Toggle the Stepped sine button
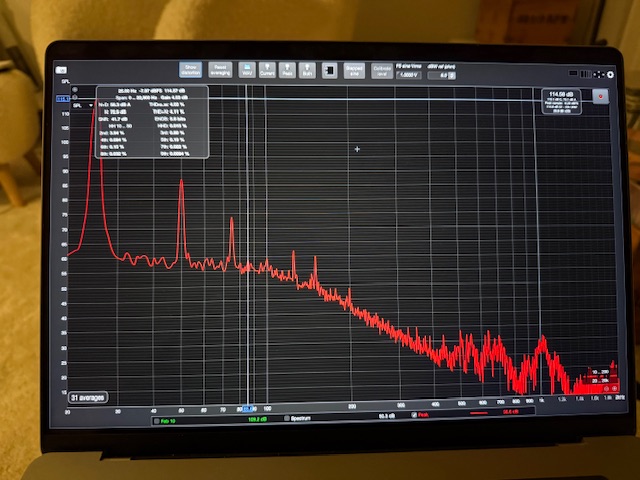Image resolution: width=640 pixels, height=480 pixels. pos(354,70)
